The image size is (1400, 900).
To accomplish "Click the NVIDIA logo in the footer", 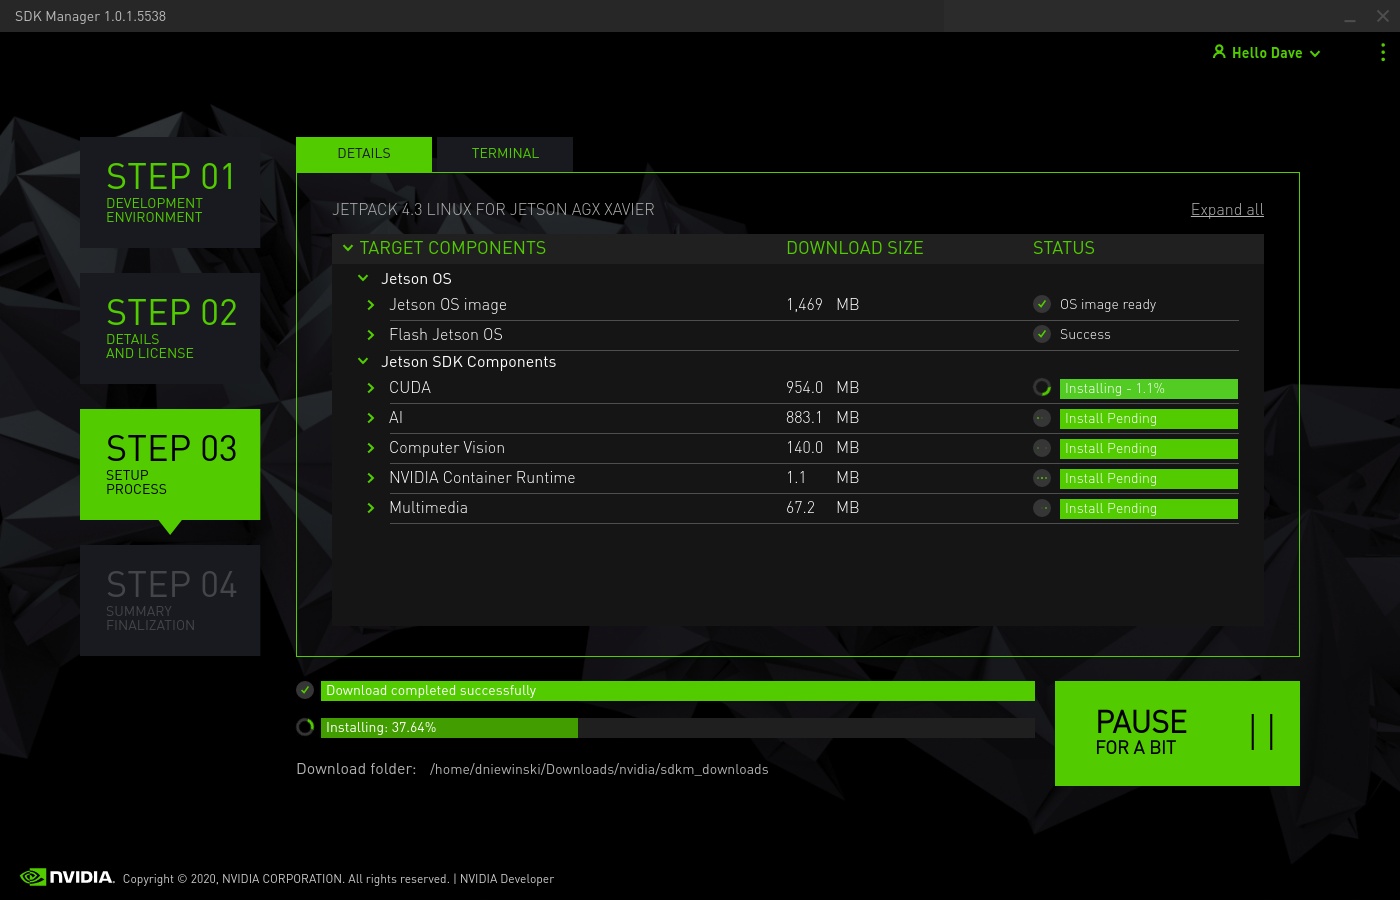I will (x=67, y=877).
